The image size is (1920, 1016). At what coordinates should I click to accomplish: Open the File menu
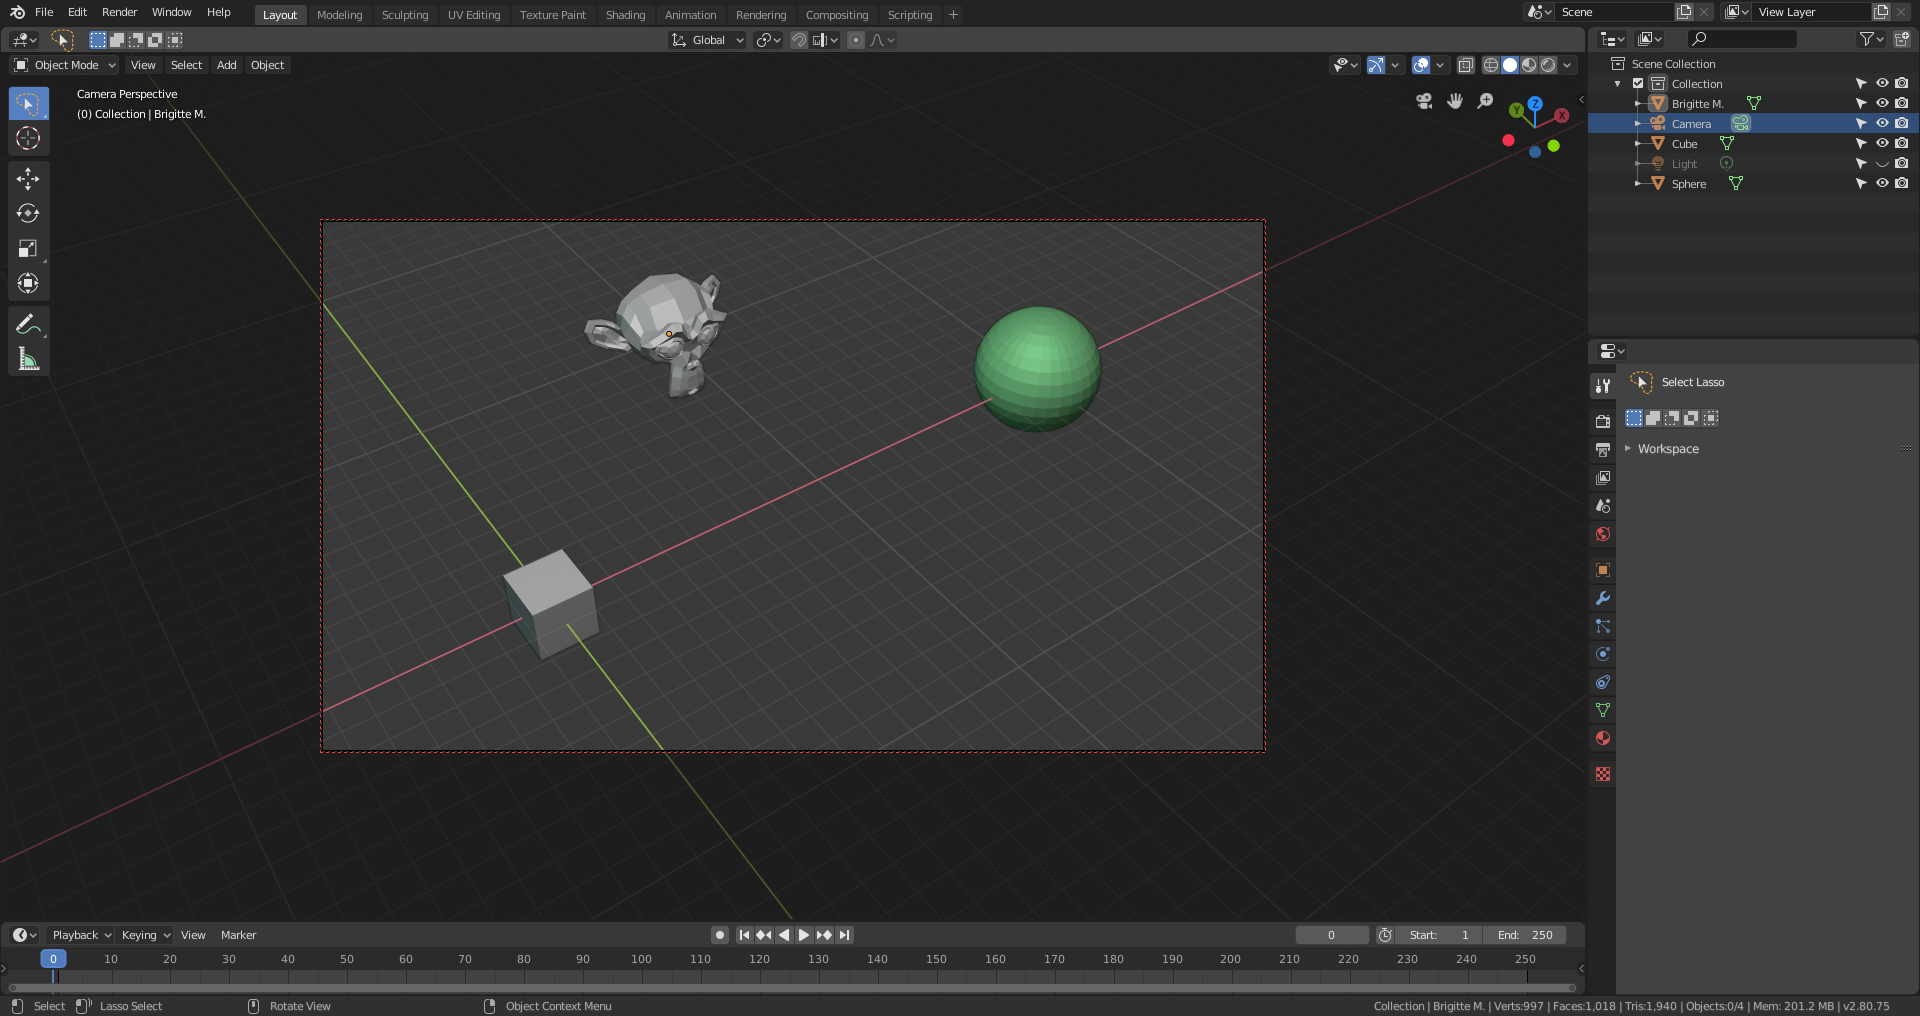[x=44, y=12]
